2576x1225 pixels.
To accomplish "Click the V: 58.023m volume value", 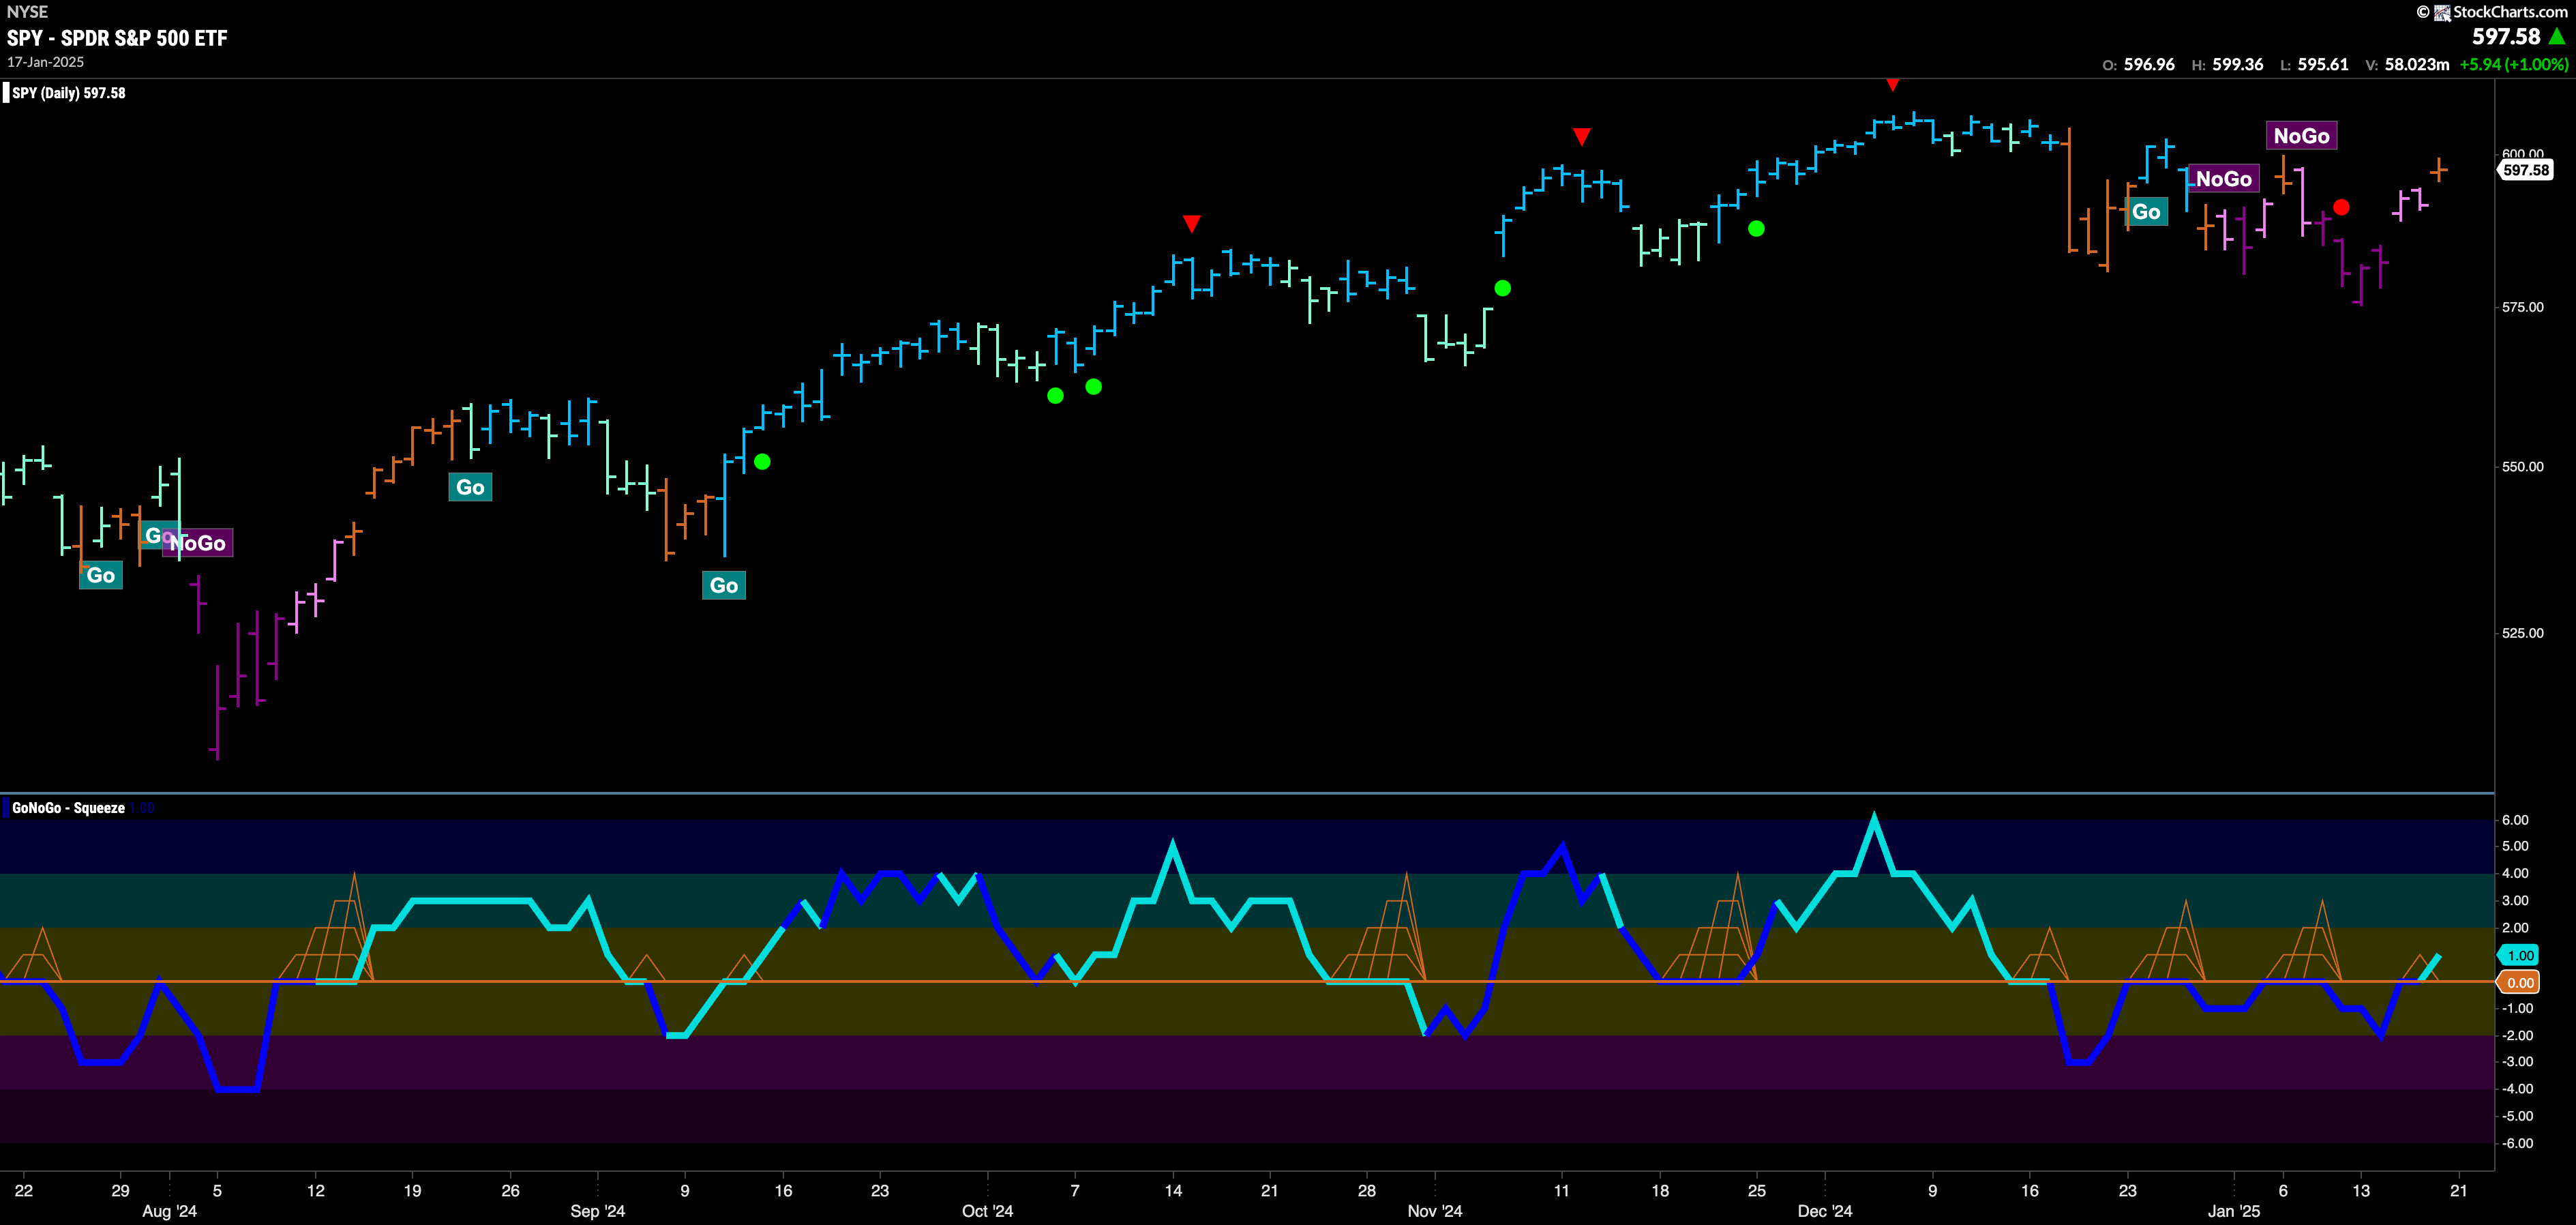I will [2407, 64].
